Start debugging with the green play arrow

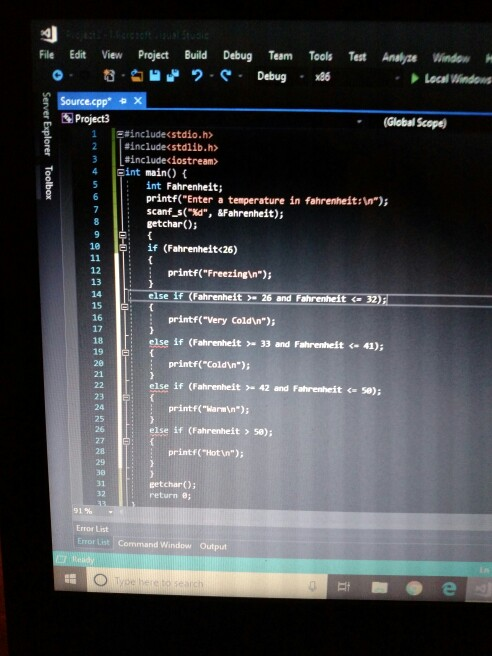pos(415,79)
